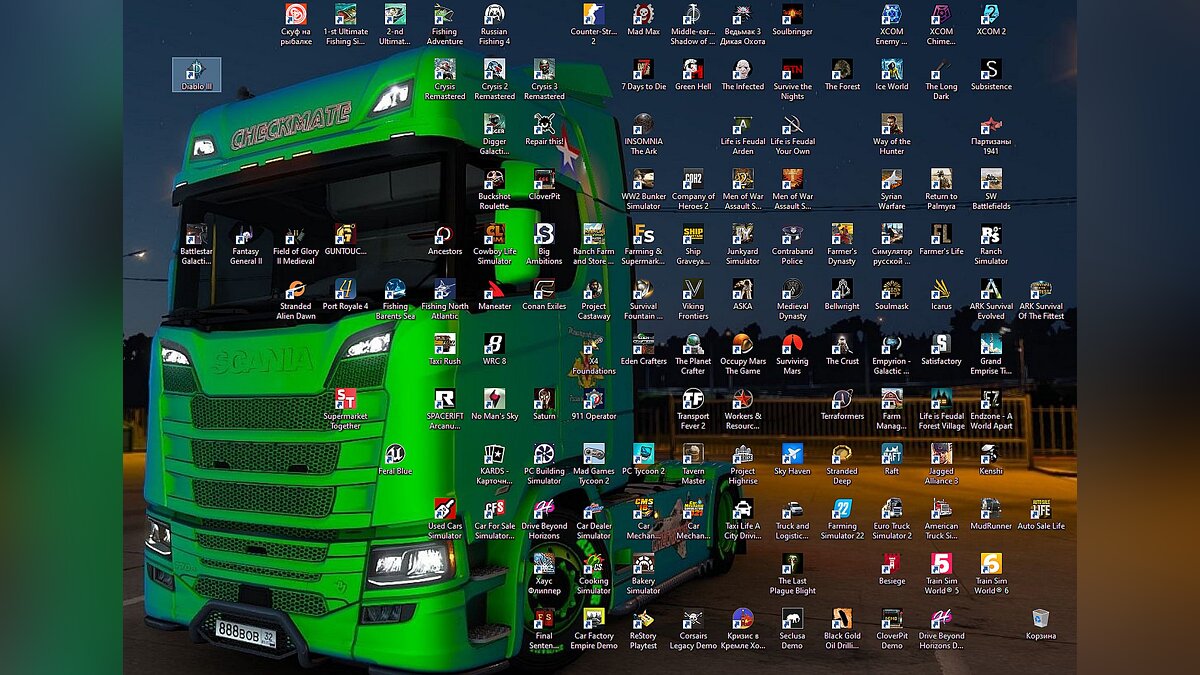1200x675 pixels.
Task: Open the 7 Days to Die icon
Action: click(643, 75)
